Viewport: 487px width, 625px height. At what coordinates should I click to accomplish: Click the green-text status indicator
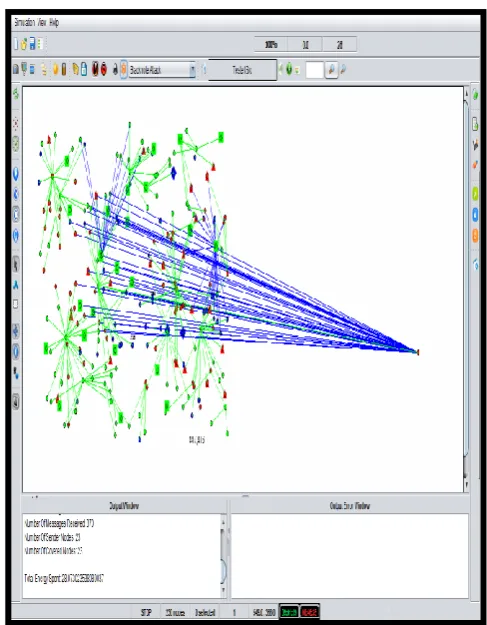click(289, 612)
